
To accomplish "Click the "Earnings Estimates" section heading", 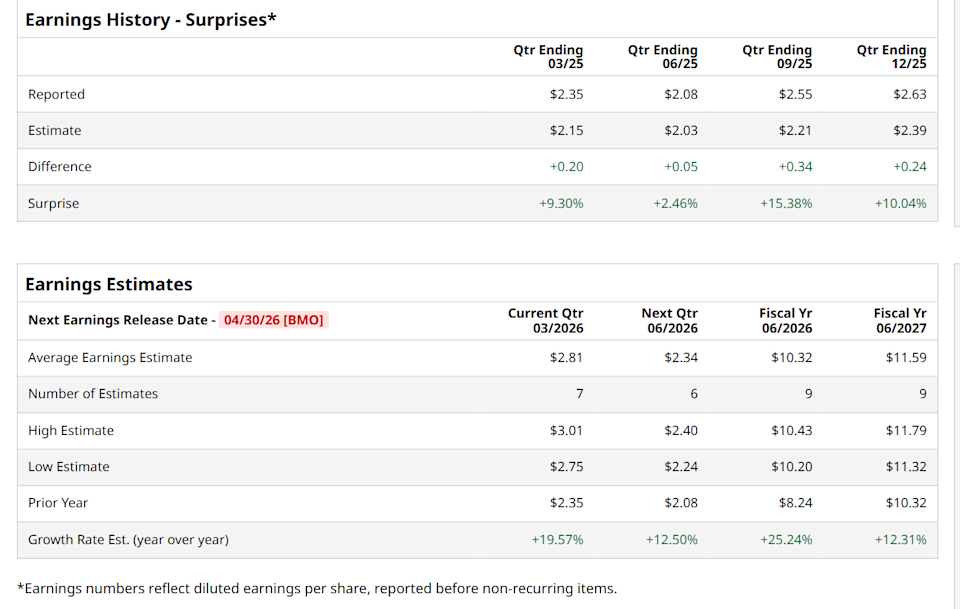I will (x=108, y=284).
